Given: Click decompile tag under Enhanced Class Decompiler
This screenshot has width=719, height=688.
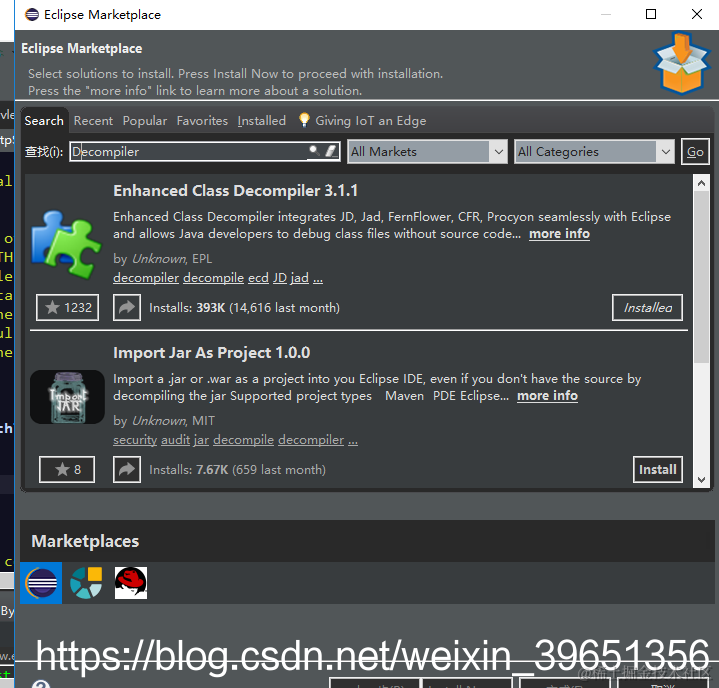Looking at the screenshot, I should tap(213, 277).
